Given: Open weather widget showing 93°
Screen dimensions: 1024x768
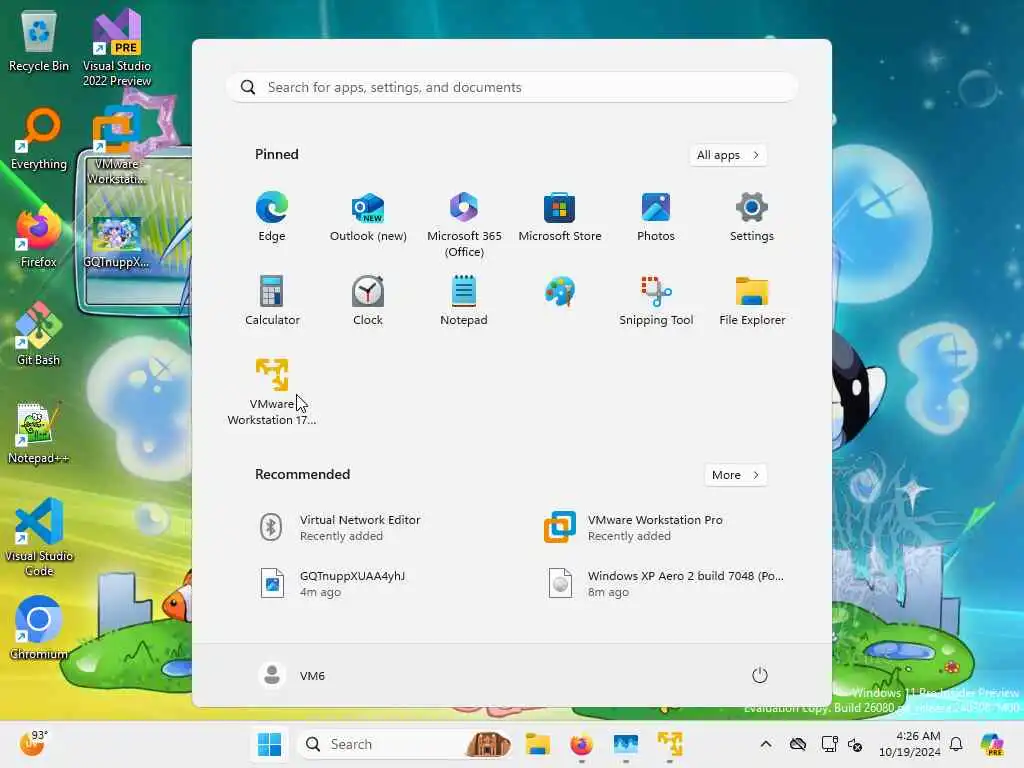Looking at the screenshot, I should click(x=33, y=743).
